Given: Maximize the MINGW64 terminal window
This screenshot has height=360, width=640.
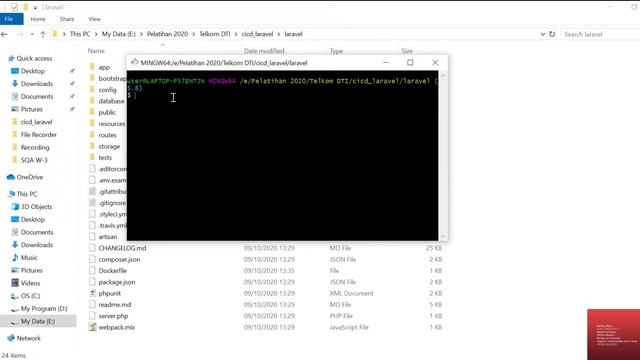Looking at the screenshot, I should [410, 62].
